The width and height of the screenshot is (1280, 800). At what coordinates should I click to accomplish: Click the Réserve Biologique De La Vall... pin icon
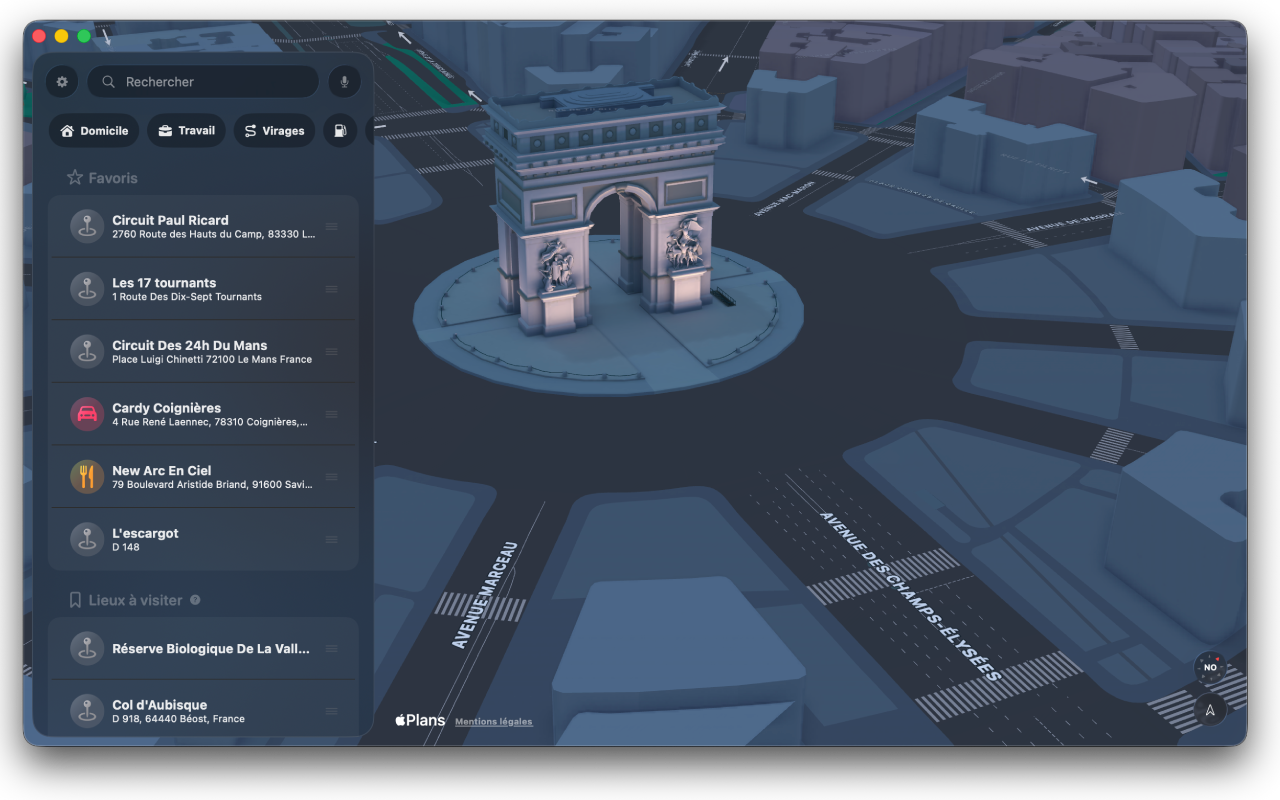tap(87, 648)
